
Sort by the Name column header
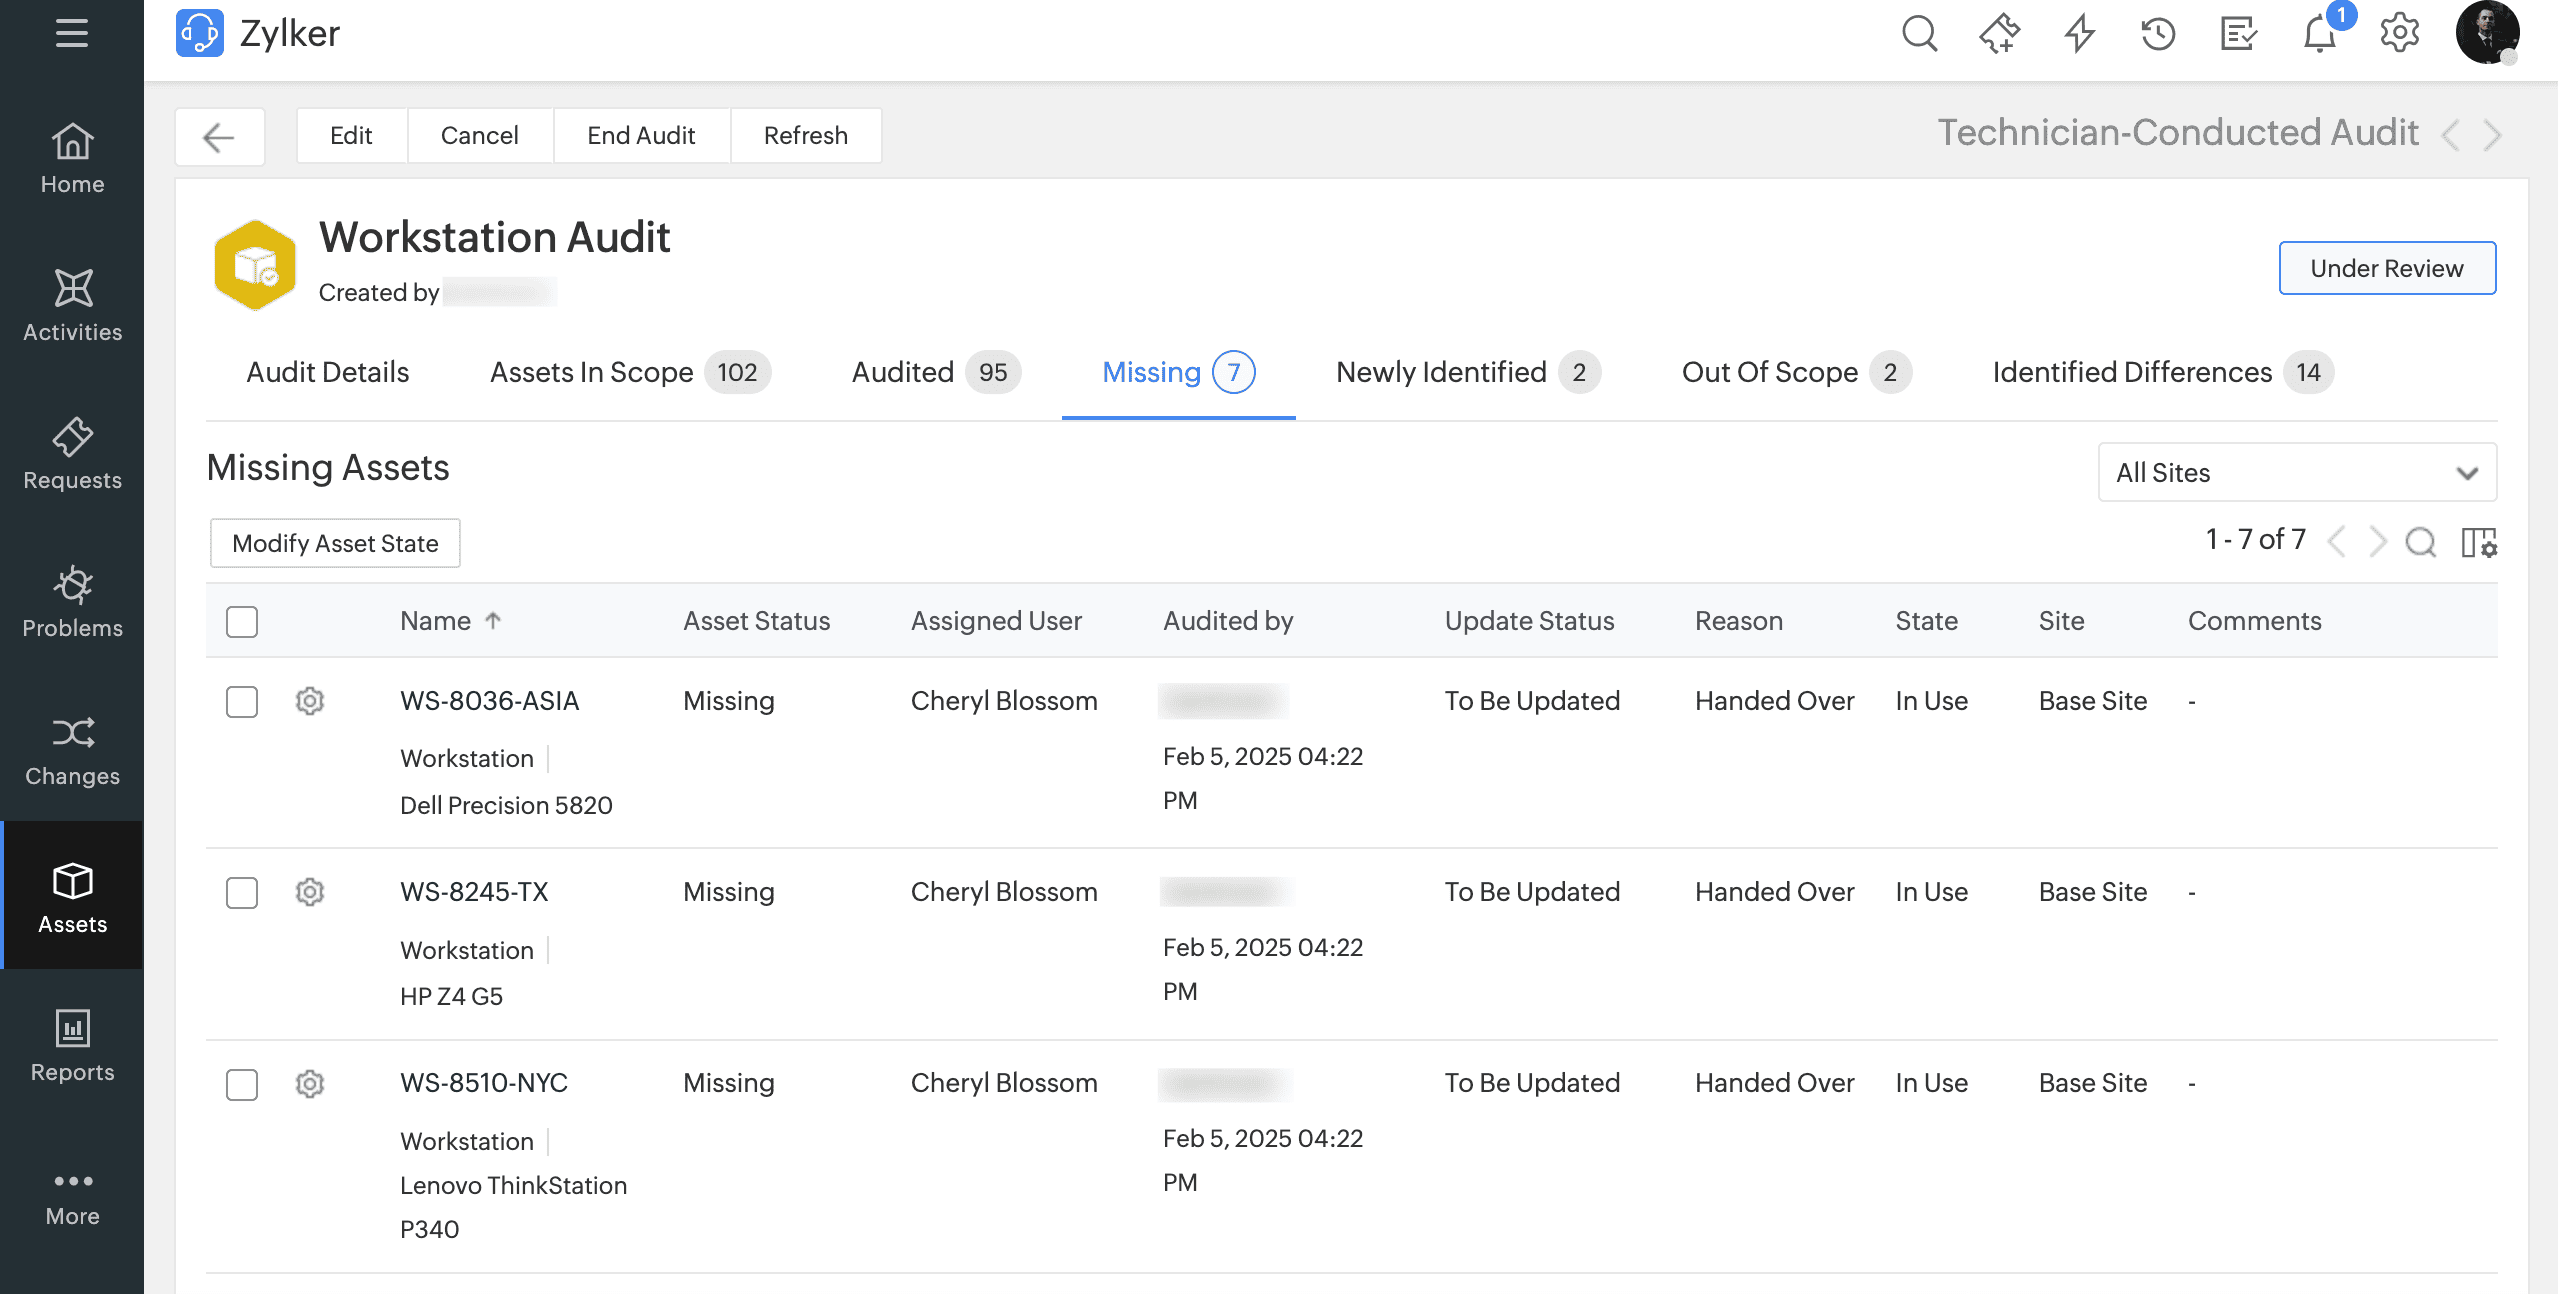(x=436, y=621)
